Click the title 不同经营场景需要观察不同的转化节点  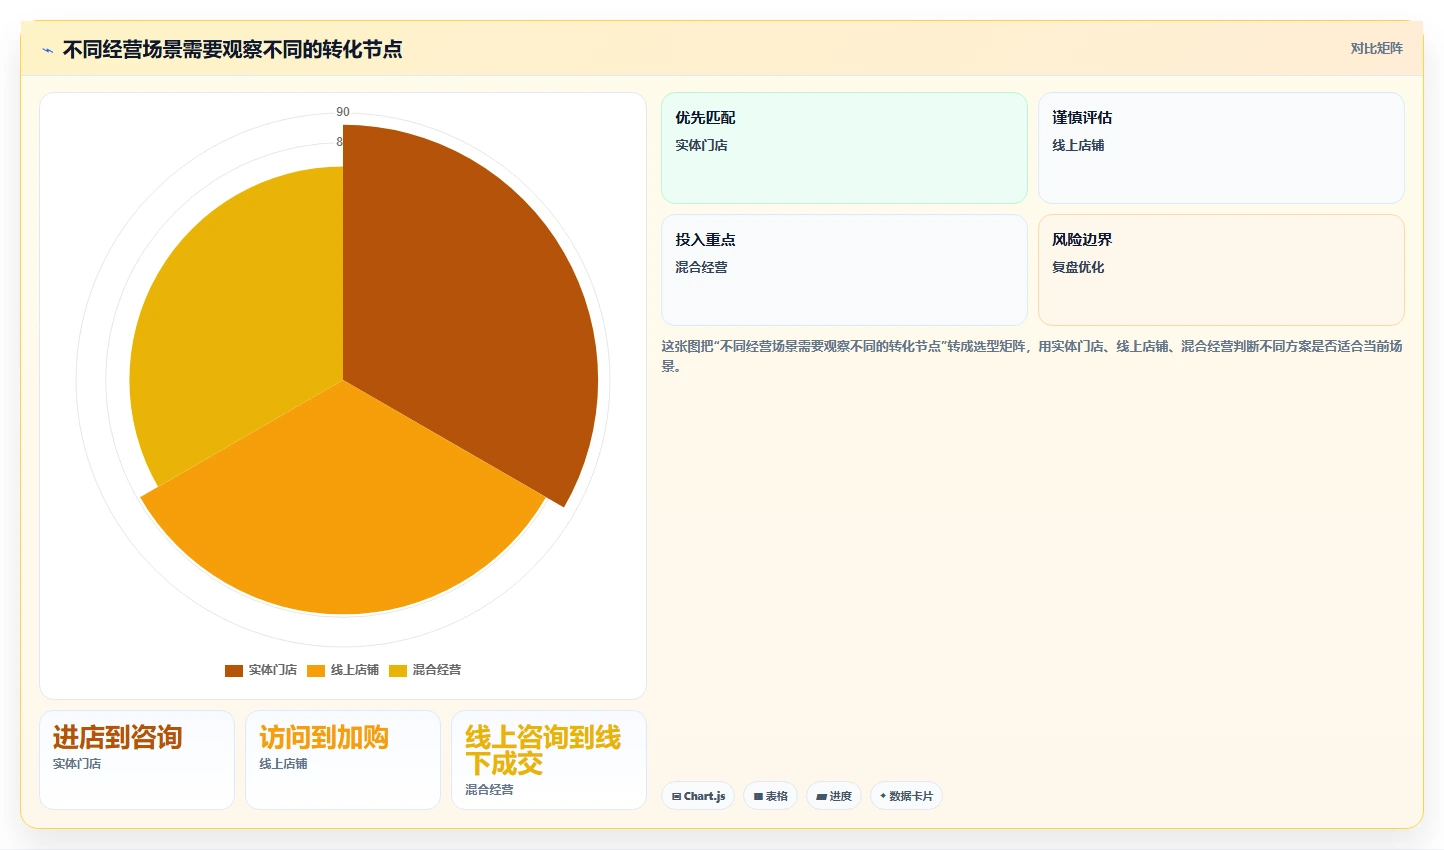tap(232, 49)
